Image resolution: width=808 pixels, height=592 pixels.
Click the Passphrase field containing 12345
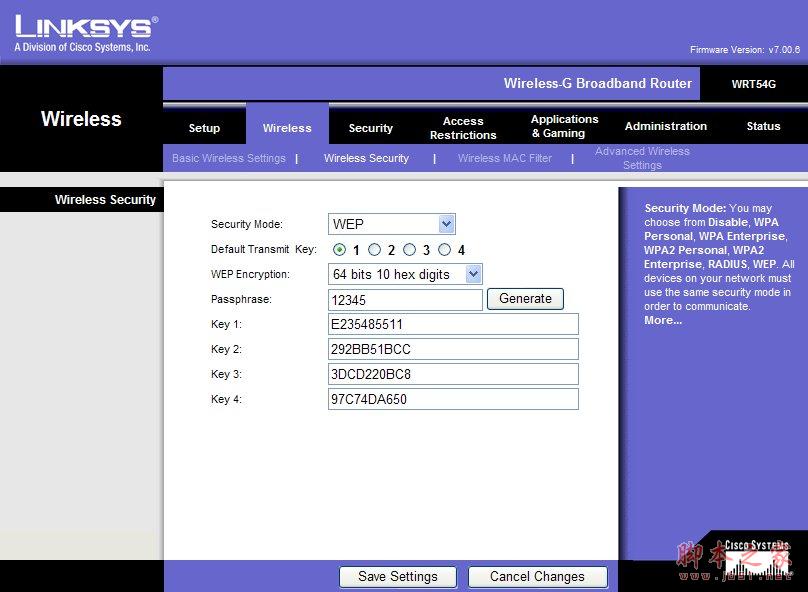point(405,300)
